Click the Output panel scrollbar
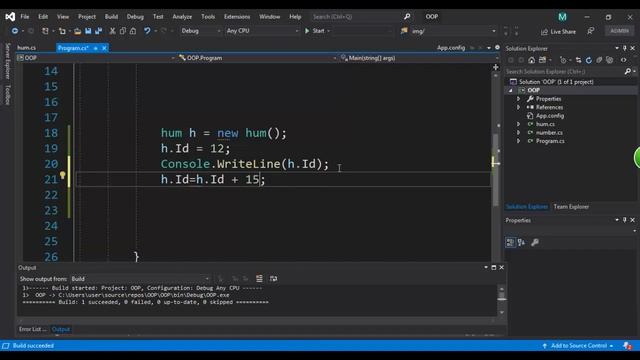 [502, 300]
